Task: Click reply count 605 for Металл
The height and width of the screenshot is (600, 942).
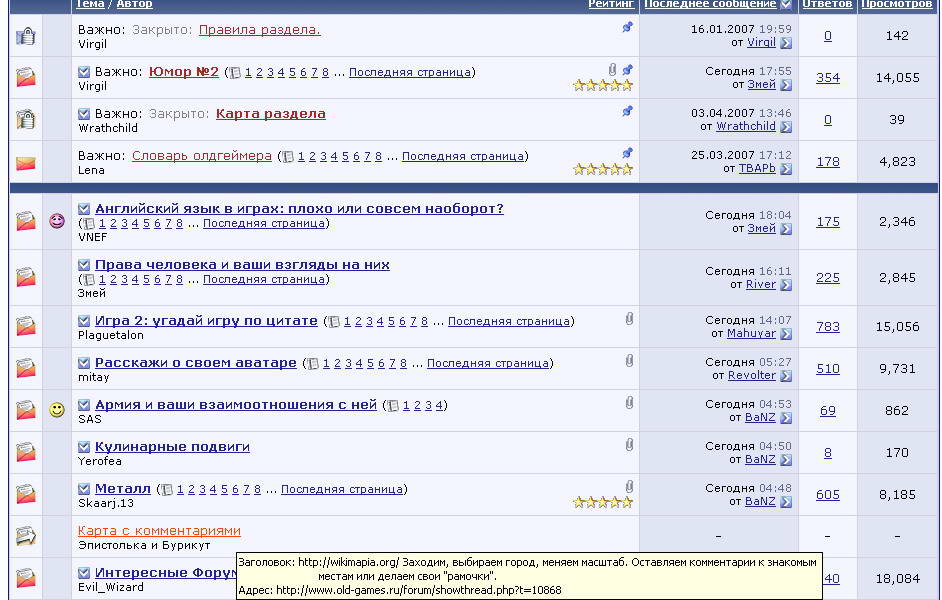Action: [828, 495]
